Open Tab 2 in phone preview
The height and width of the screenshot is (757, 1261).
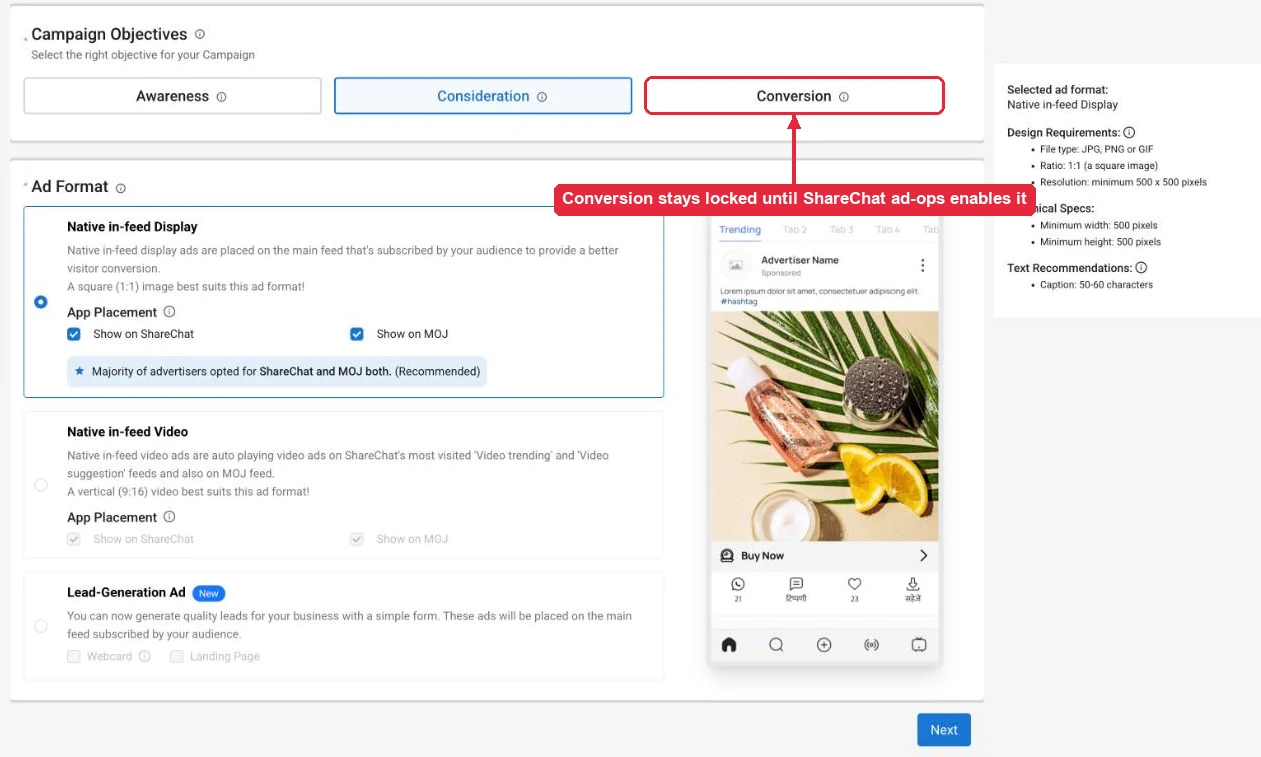795,230
